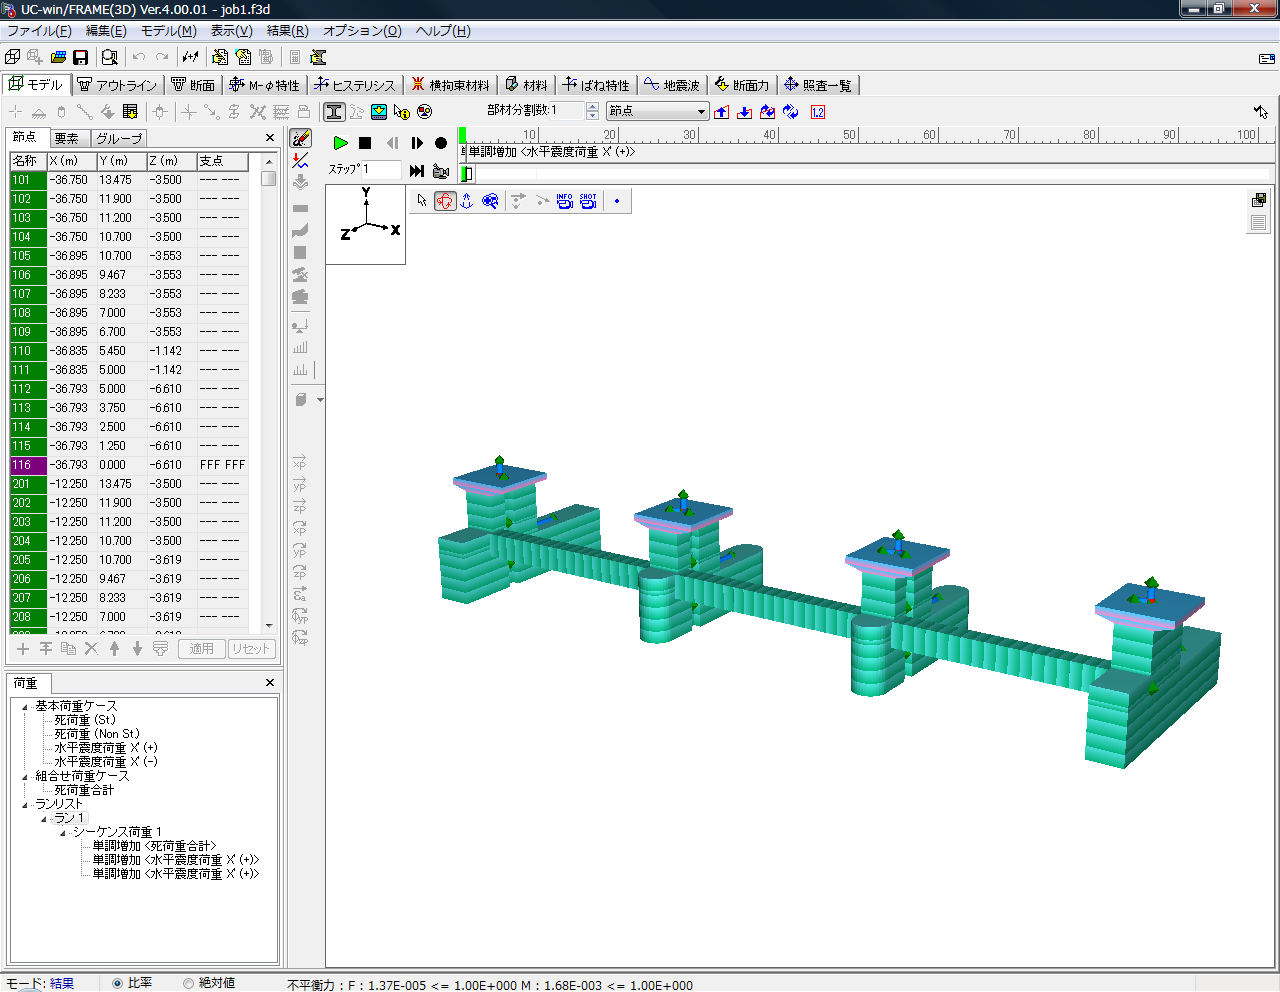This screenshot has height=992, width=1280.
Task: Select 死荷重合計 in the load tree
Action: (x=84, y=790)
